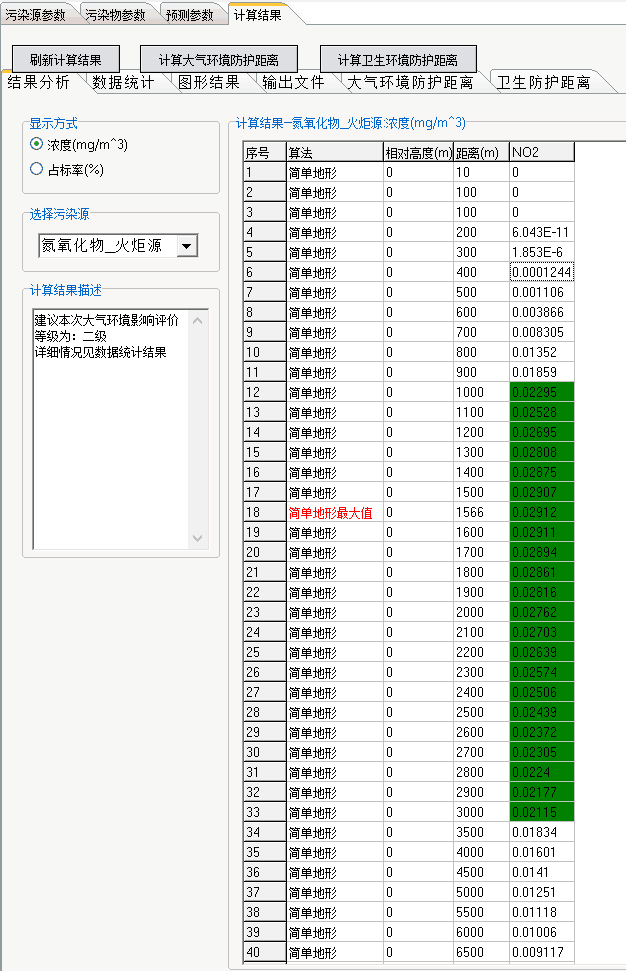Click the NO2 value 0.01859
626x971 pixels.
click(x=542, y=372)
